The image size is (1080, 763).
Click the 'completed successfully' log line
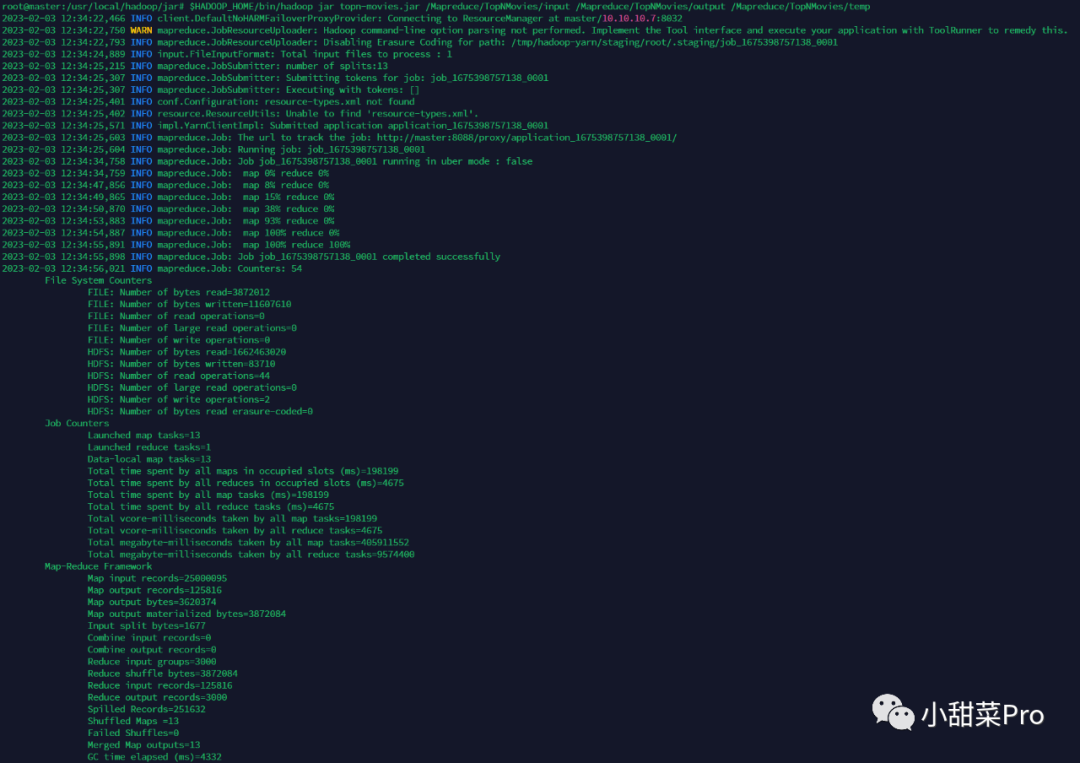tap(251, 257)
